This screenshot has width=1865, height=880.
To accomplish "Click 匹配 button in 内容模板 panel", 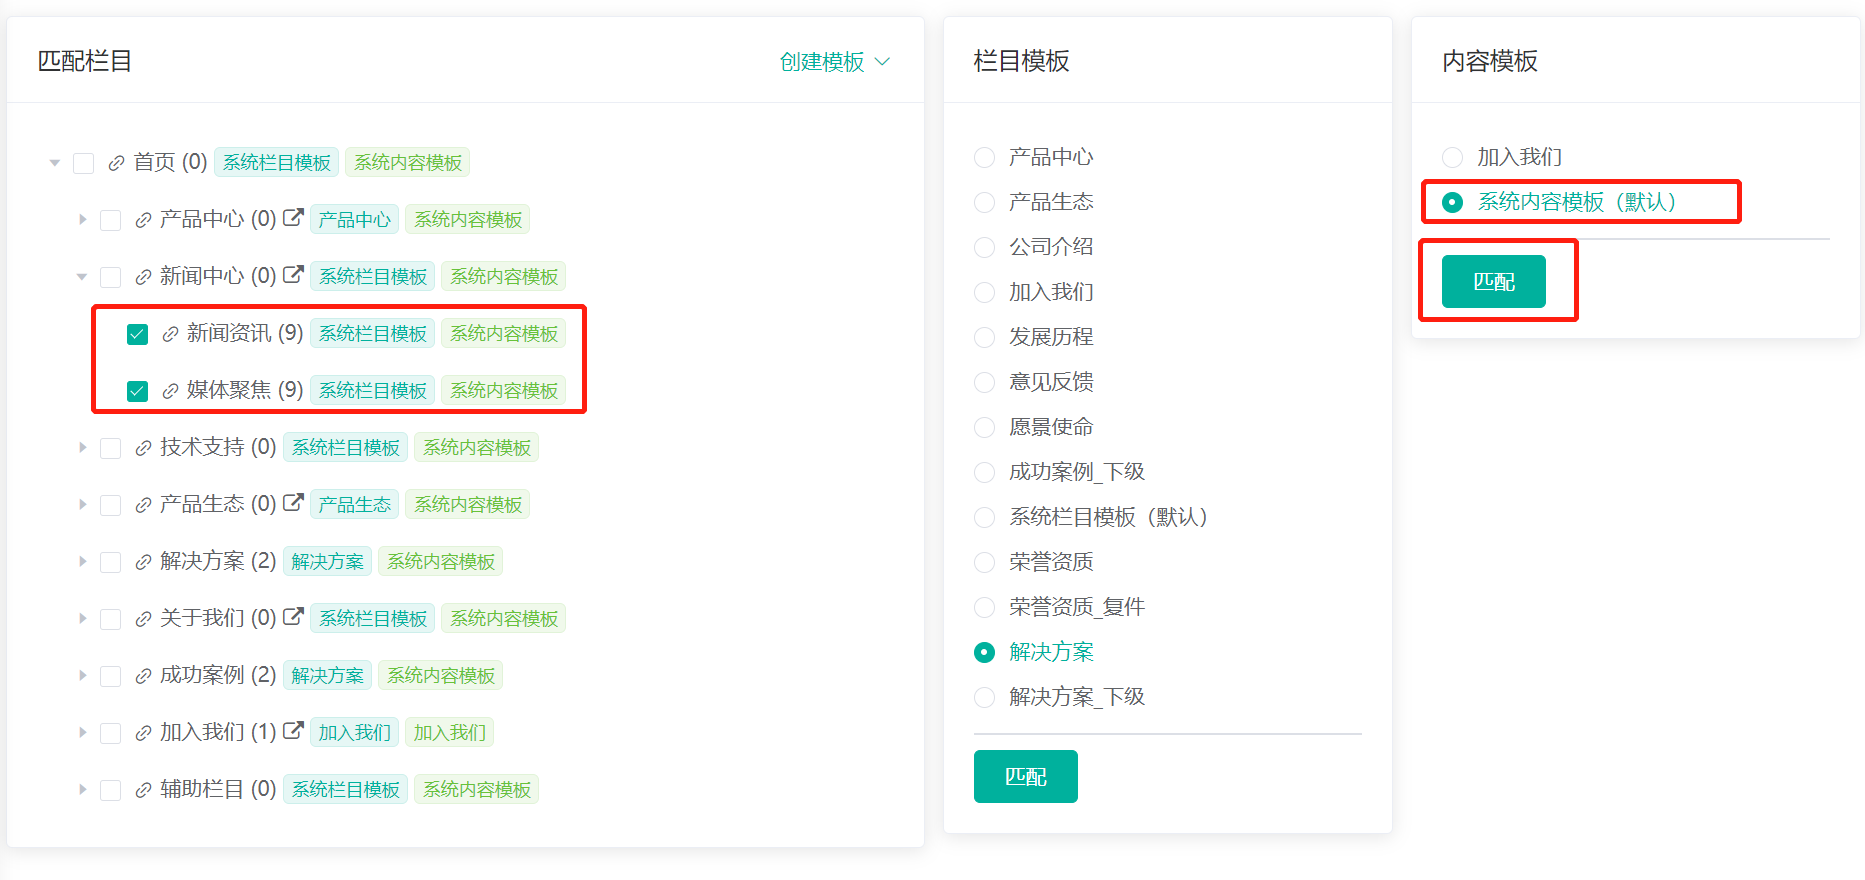I will pyautogui.click(x=1493, y=282).
